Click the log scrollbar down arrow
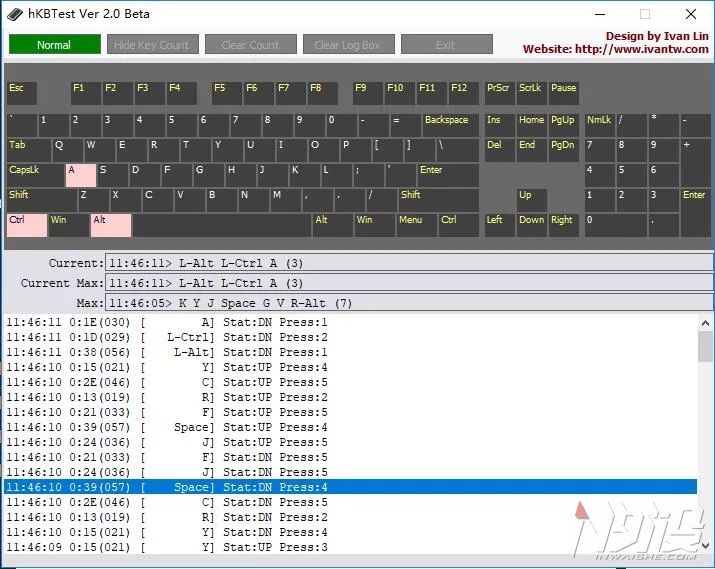 click(x=705, y=545)
